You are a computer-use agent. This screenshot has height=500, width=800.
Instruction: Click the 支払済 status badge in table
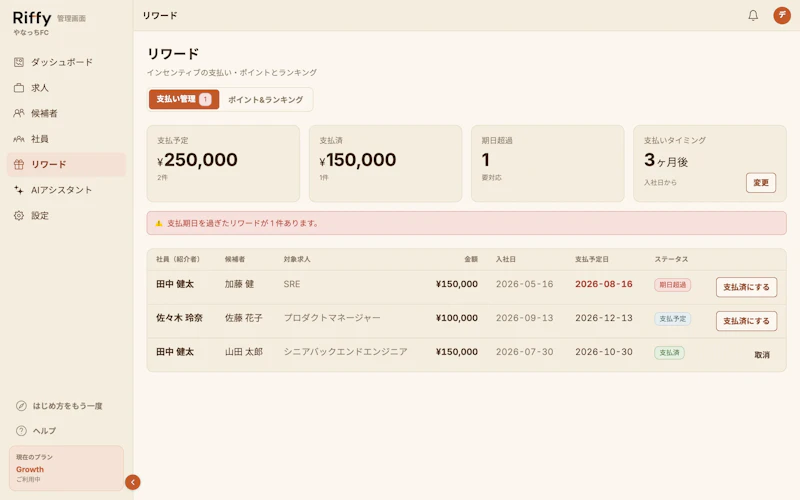[x=669, y=353]
